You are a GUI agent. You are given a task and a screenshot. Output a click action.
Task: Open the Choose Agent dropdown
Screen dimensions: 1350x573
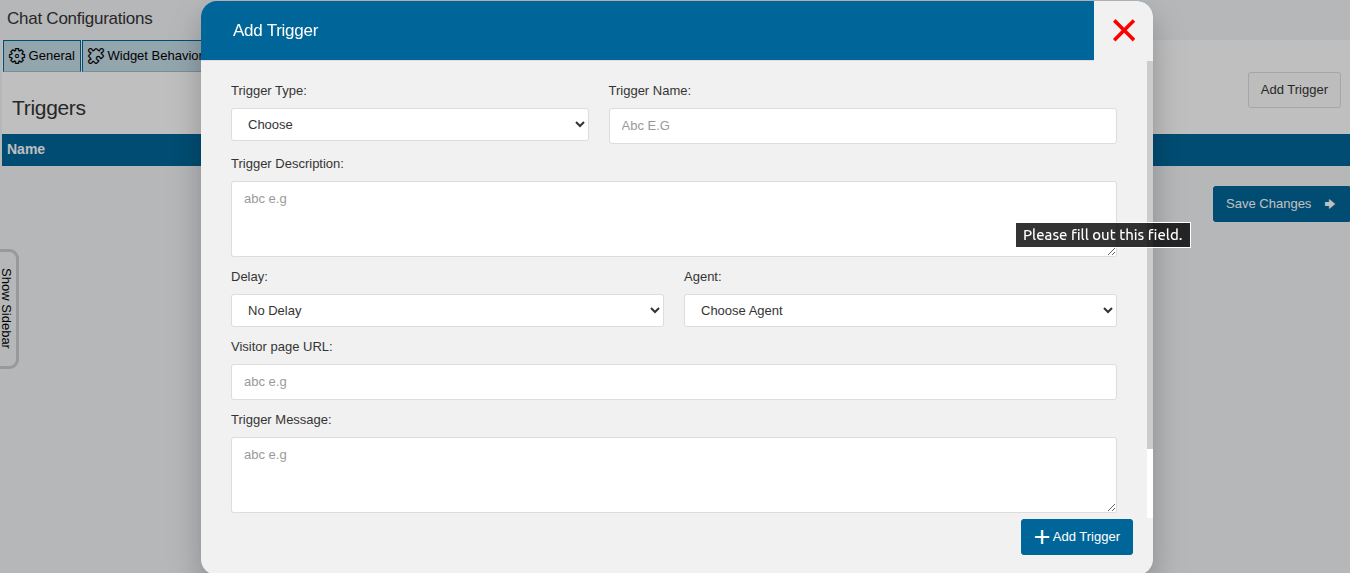[x=900, y=310]
